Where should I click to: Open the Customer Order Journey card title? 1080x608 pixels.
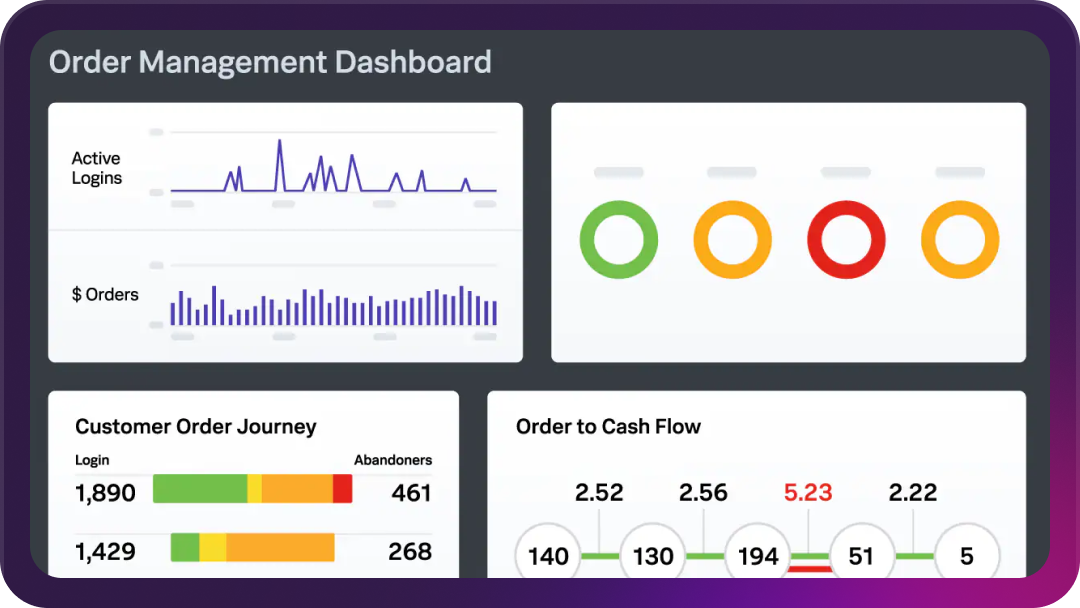click(195, 426)
